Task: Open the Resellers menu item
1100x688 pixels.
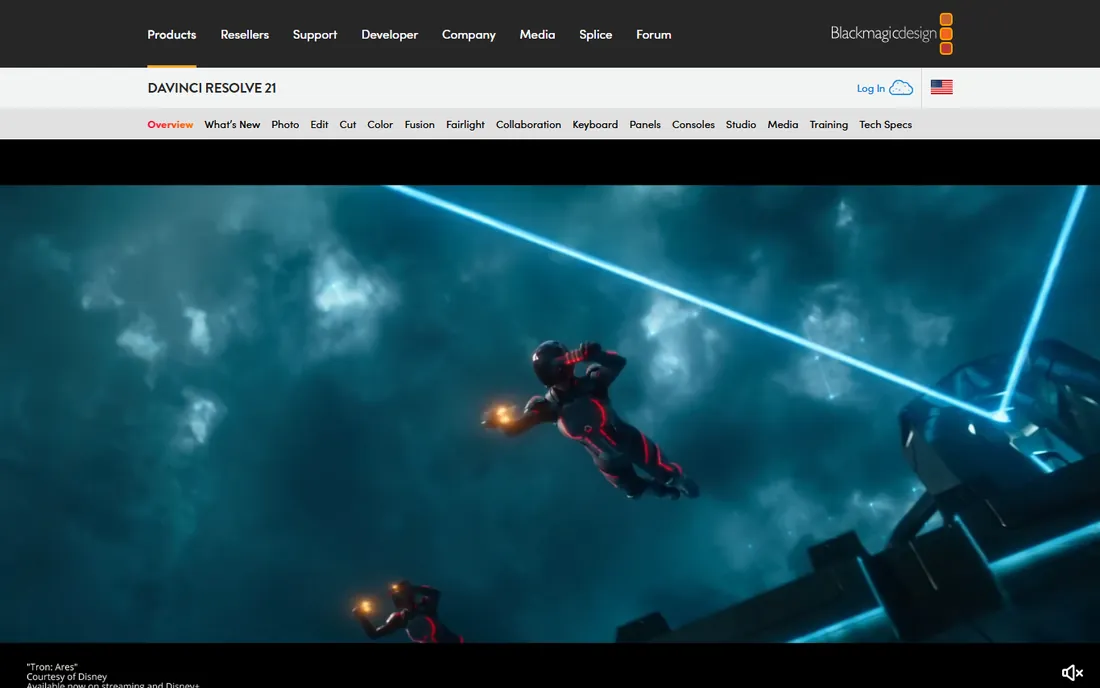Action: [x=245, y=34]
